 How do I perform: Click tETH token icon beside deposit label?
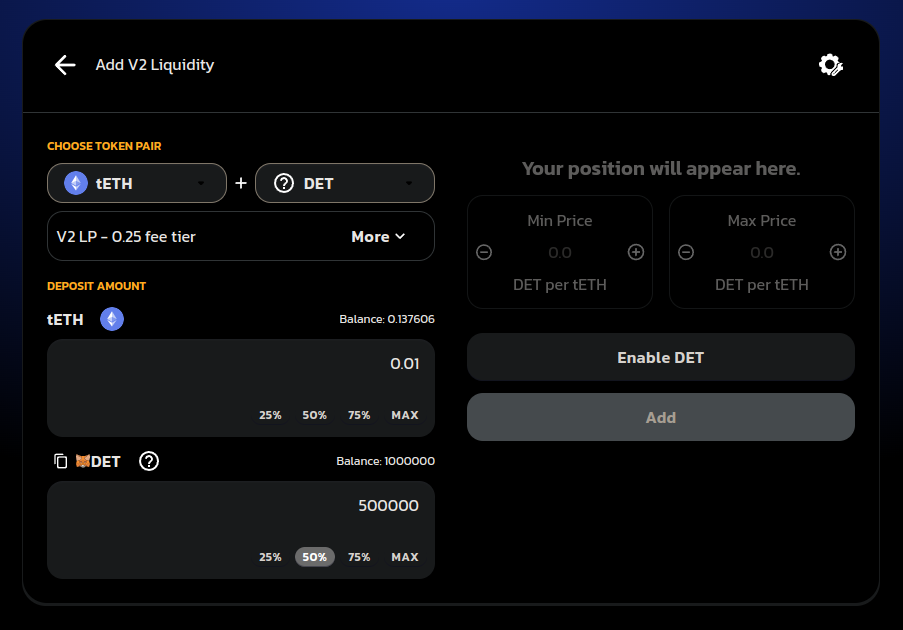coord(112,319)
